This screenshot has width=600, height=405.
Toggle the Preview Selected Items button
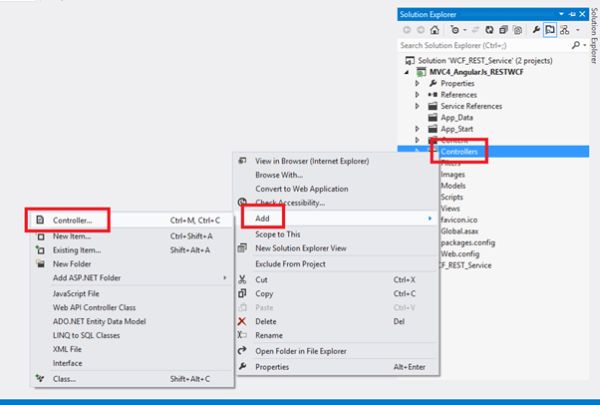click(x=550, y=30)
